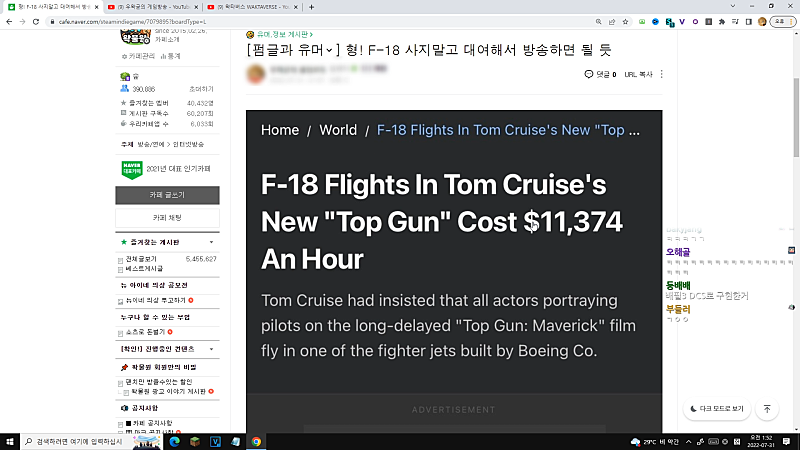Open 카페관리 cafe management link
Image resolution: width=800 pixels, height=450 pixels.
click(x=139, y=56)
